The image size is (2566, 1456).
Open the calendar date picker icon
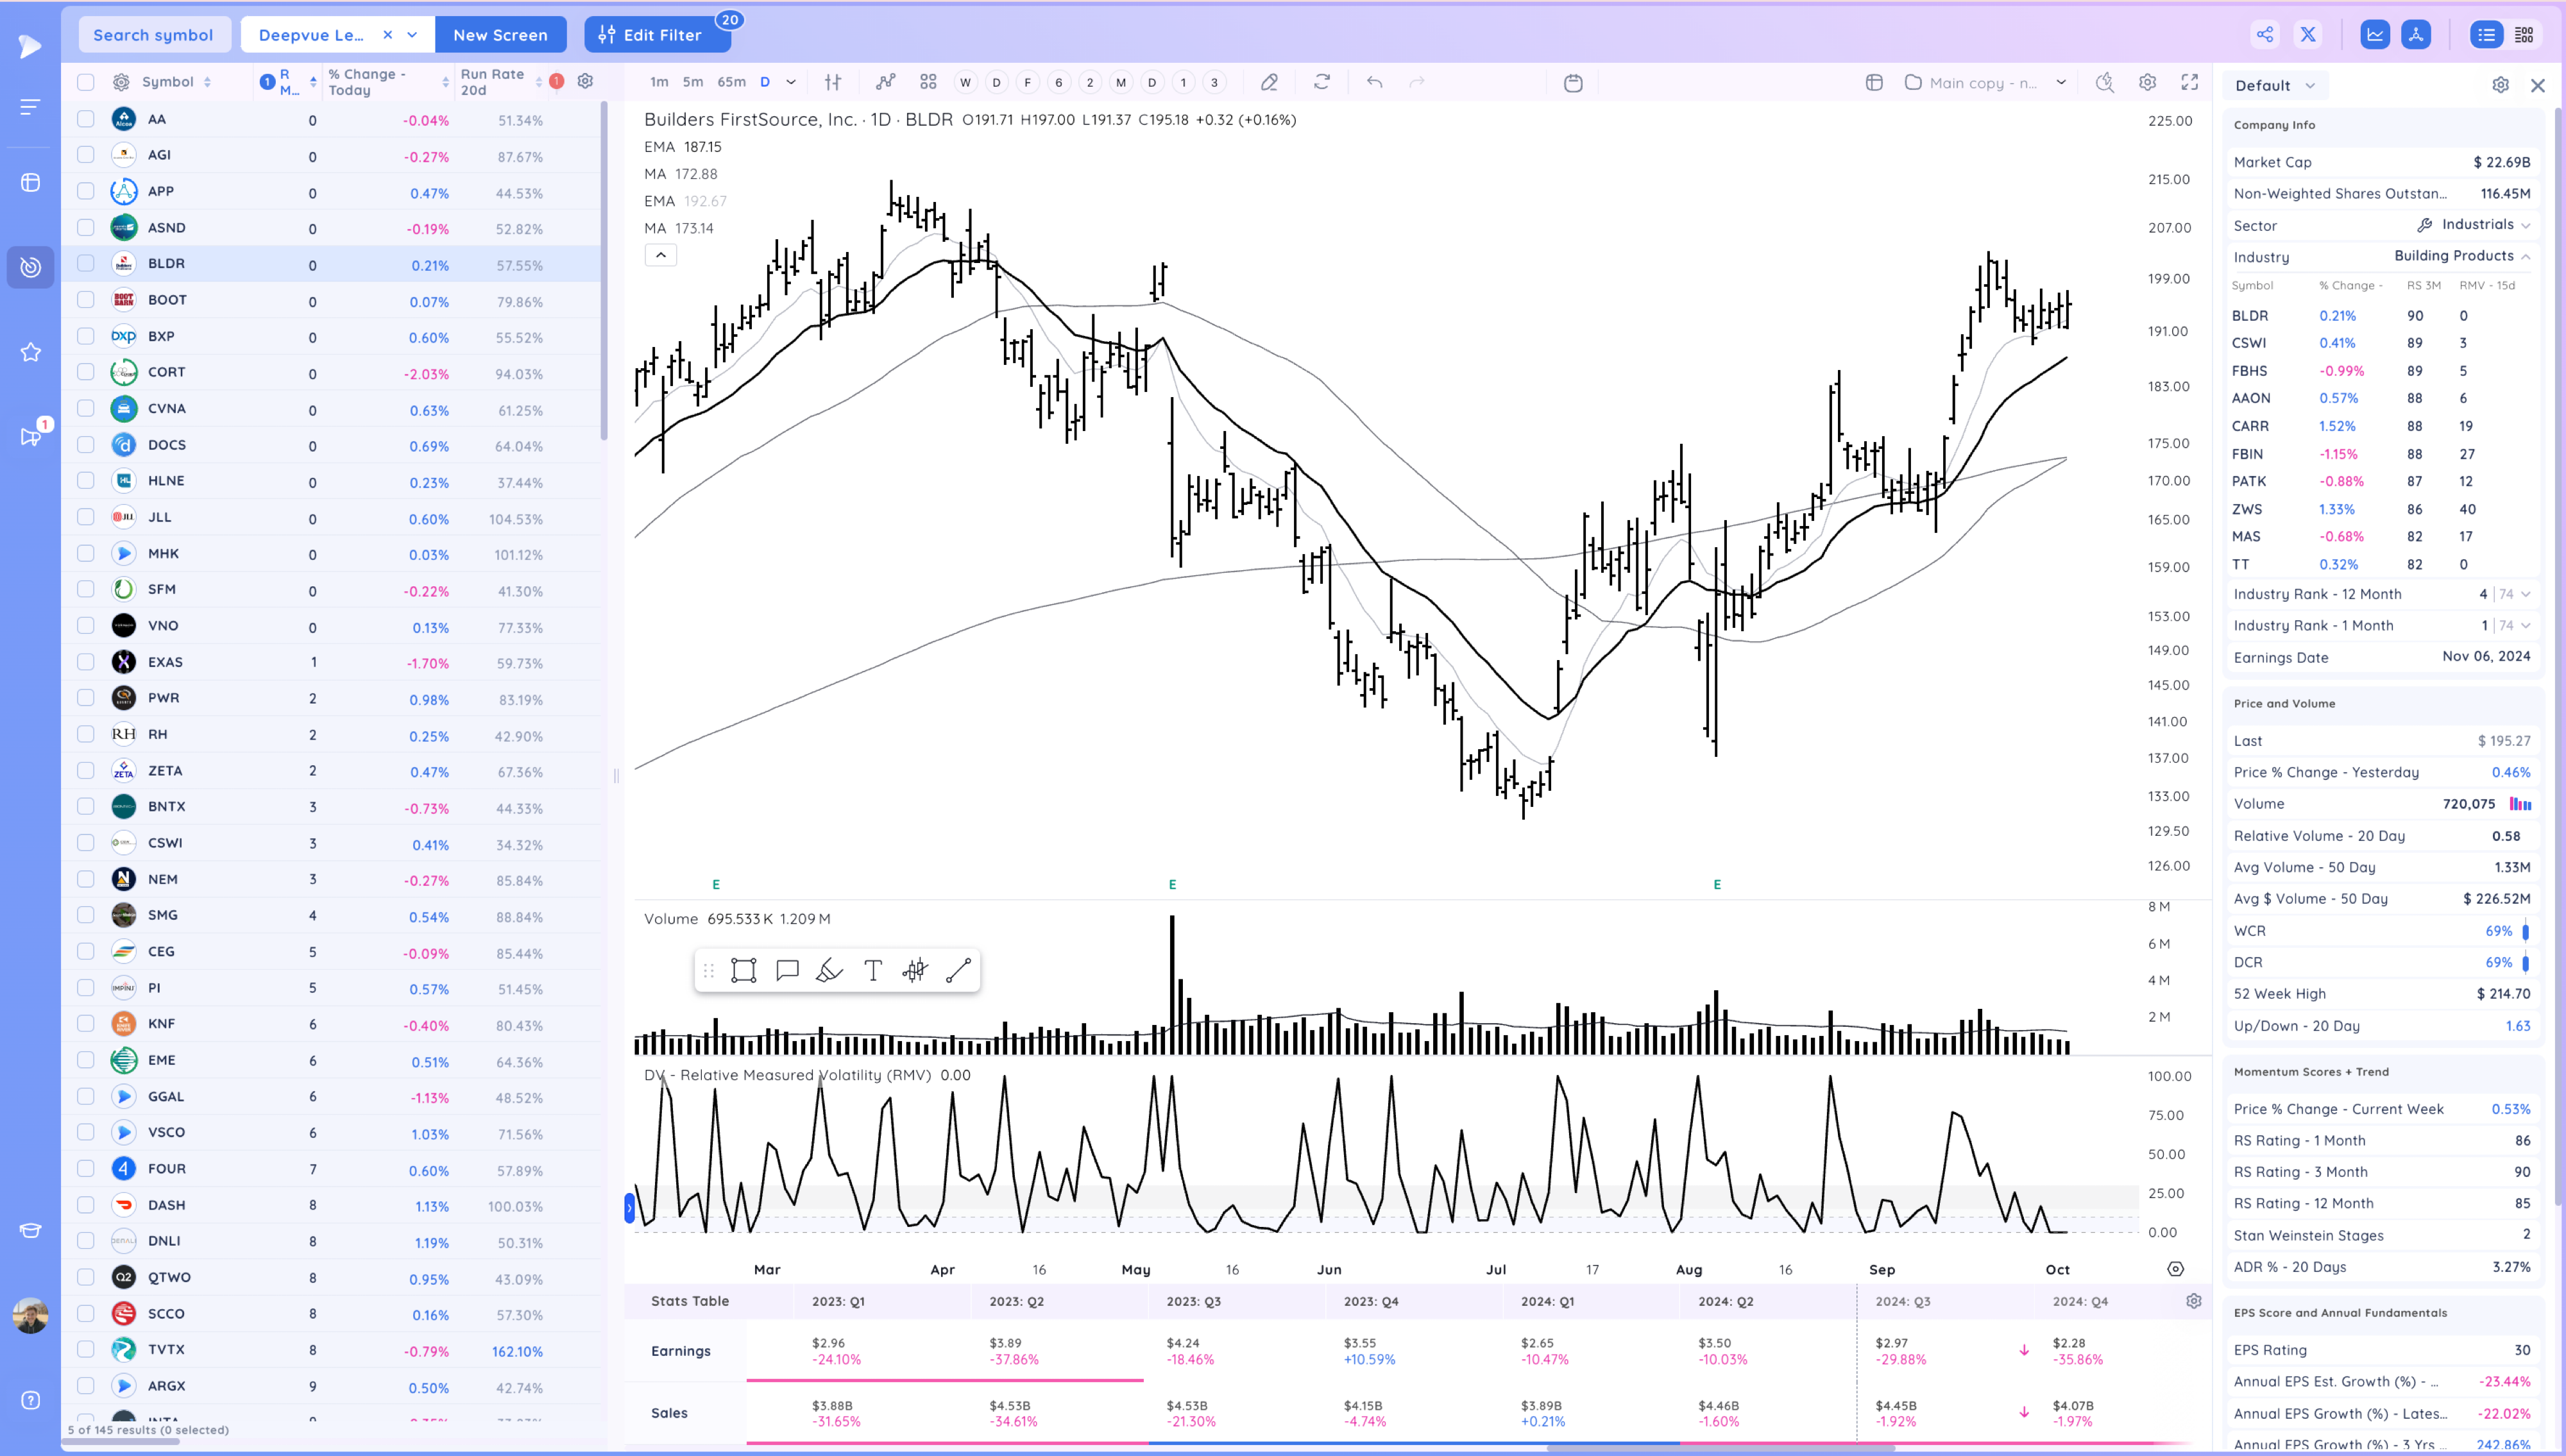click(x=1573, y=83)
